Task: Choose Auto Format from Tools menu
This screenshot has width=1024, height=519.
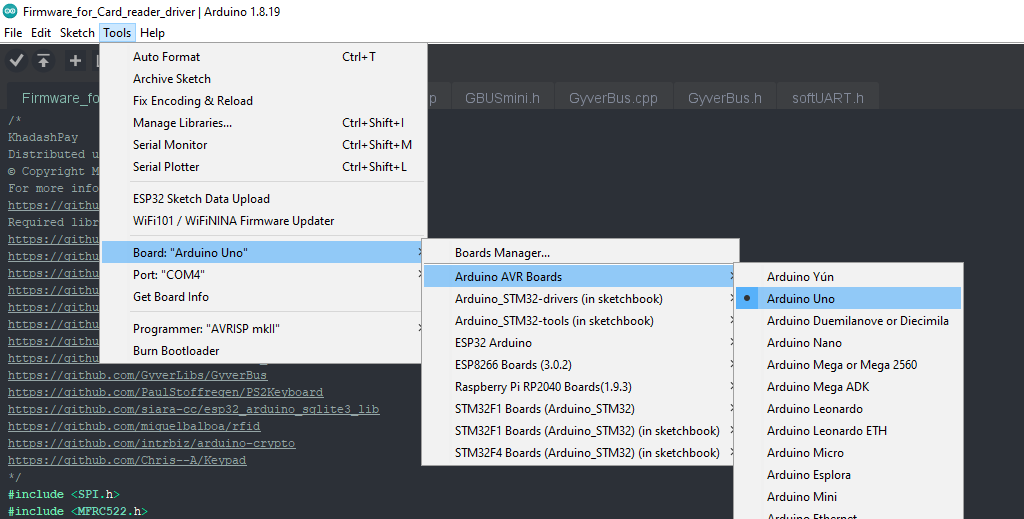Action: [264, 57]
